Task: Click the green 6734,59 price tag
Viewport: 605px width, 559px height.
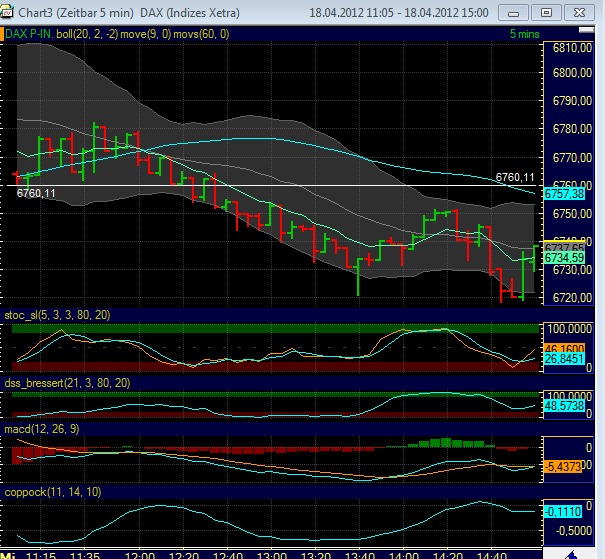Action: tap(564, 257)
